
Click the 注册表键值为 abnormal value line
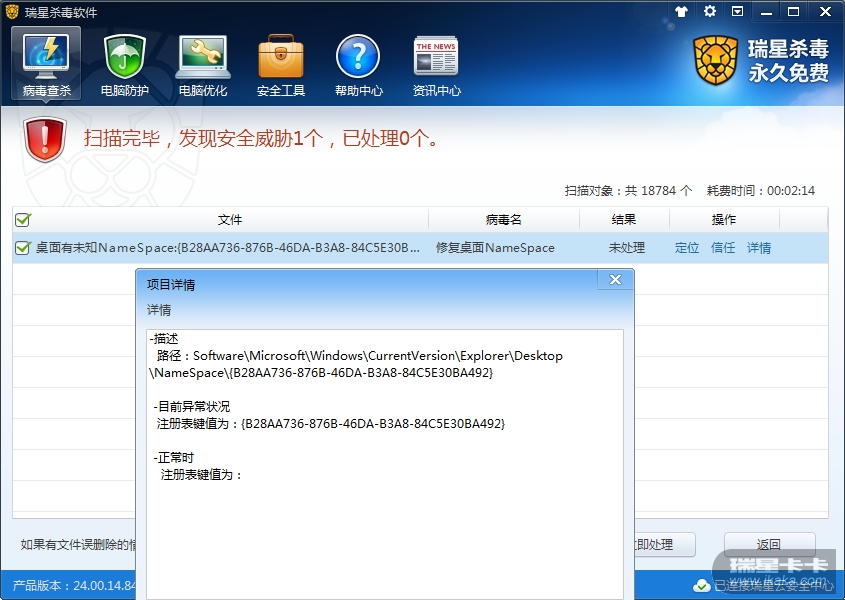click(x=331, y=424)
